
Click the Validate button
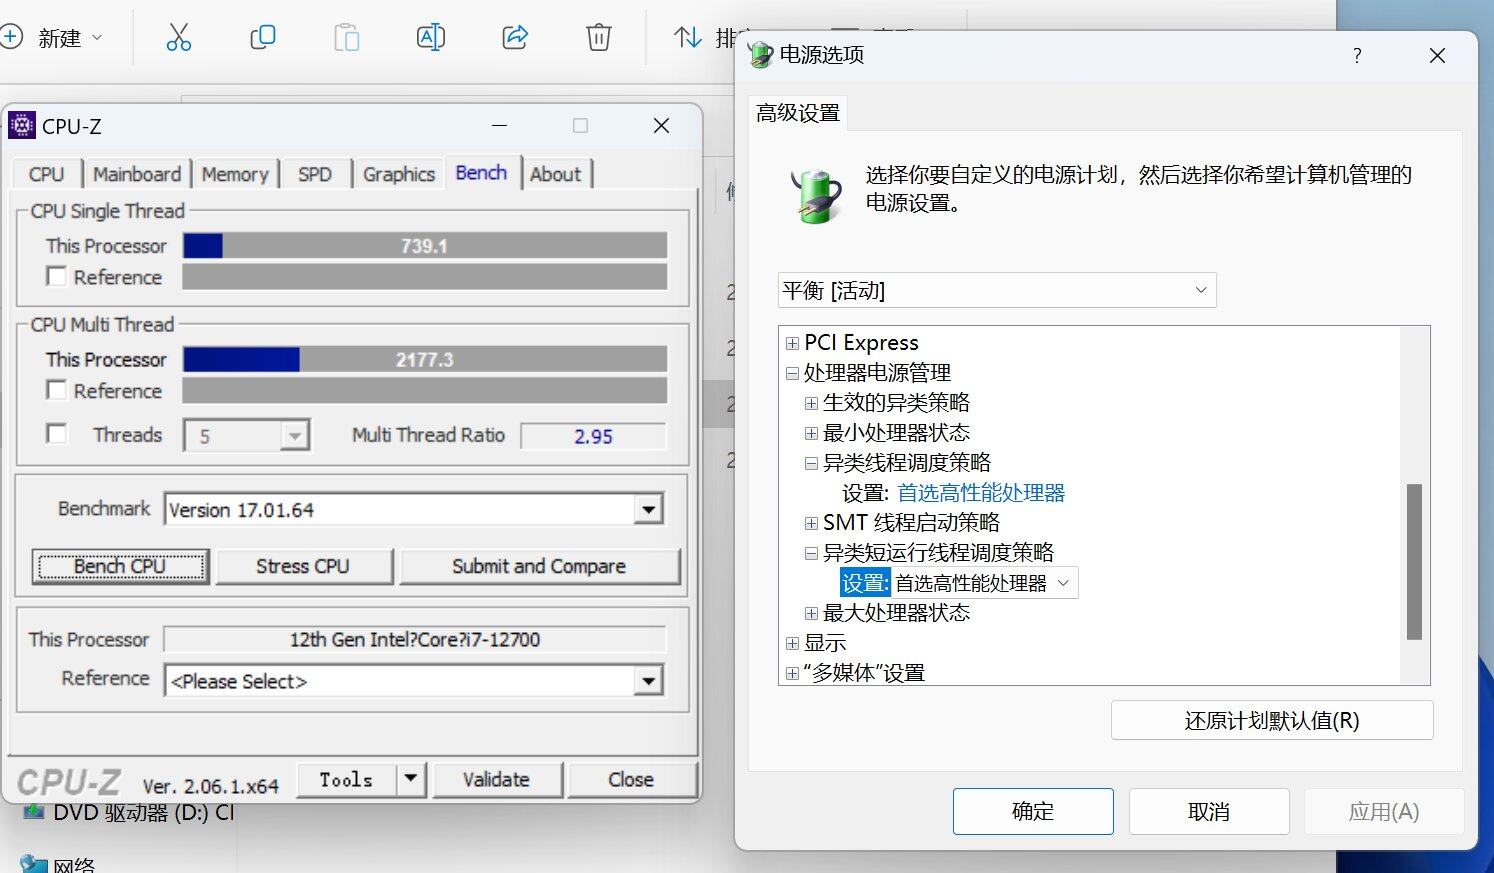496,779
